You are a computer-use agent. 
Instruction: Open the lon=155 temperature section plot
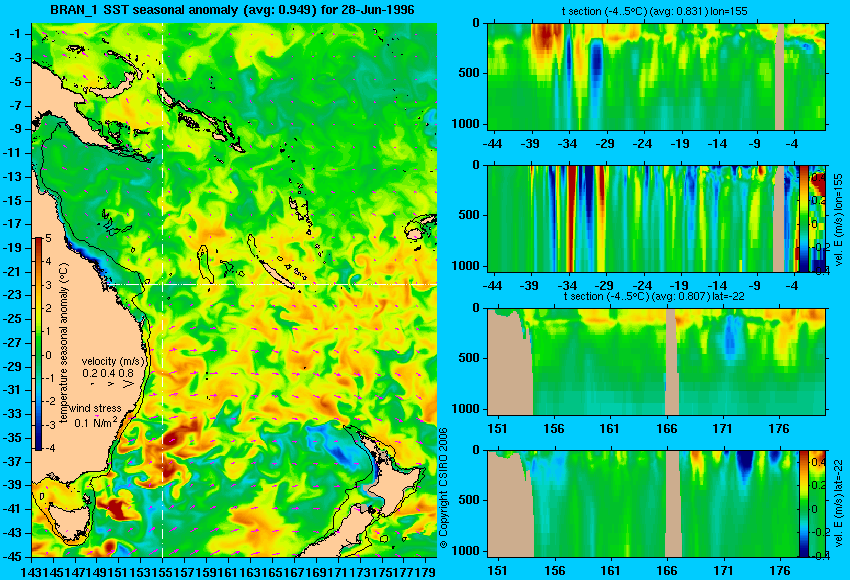point(657,76)
